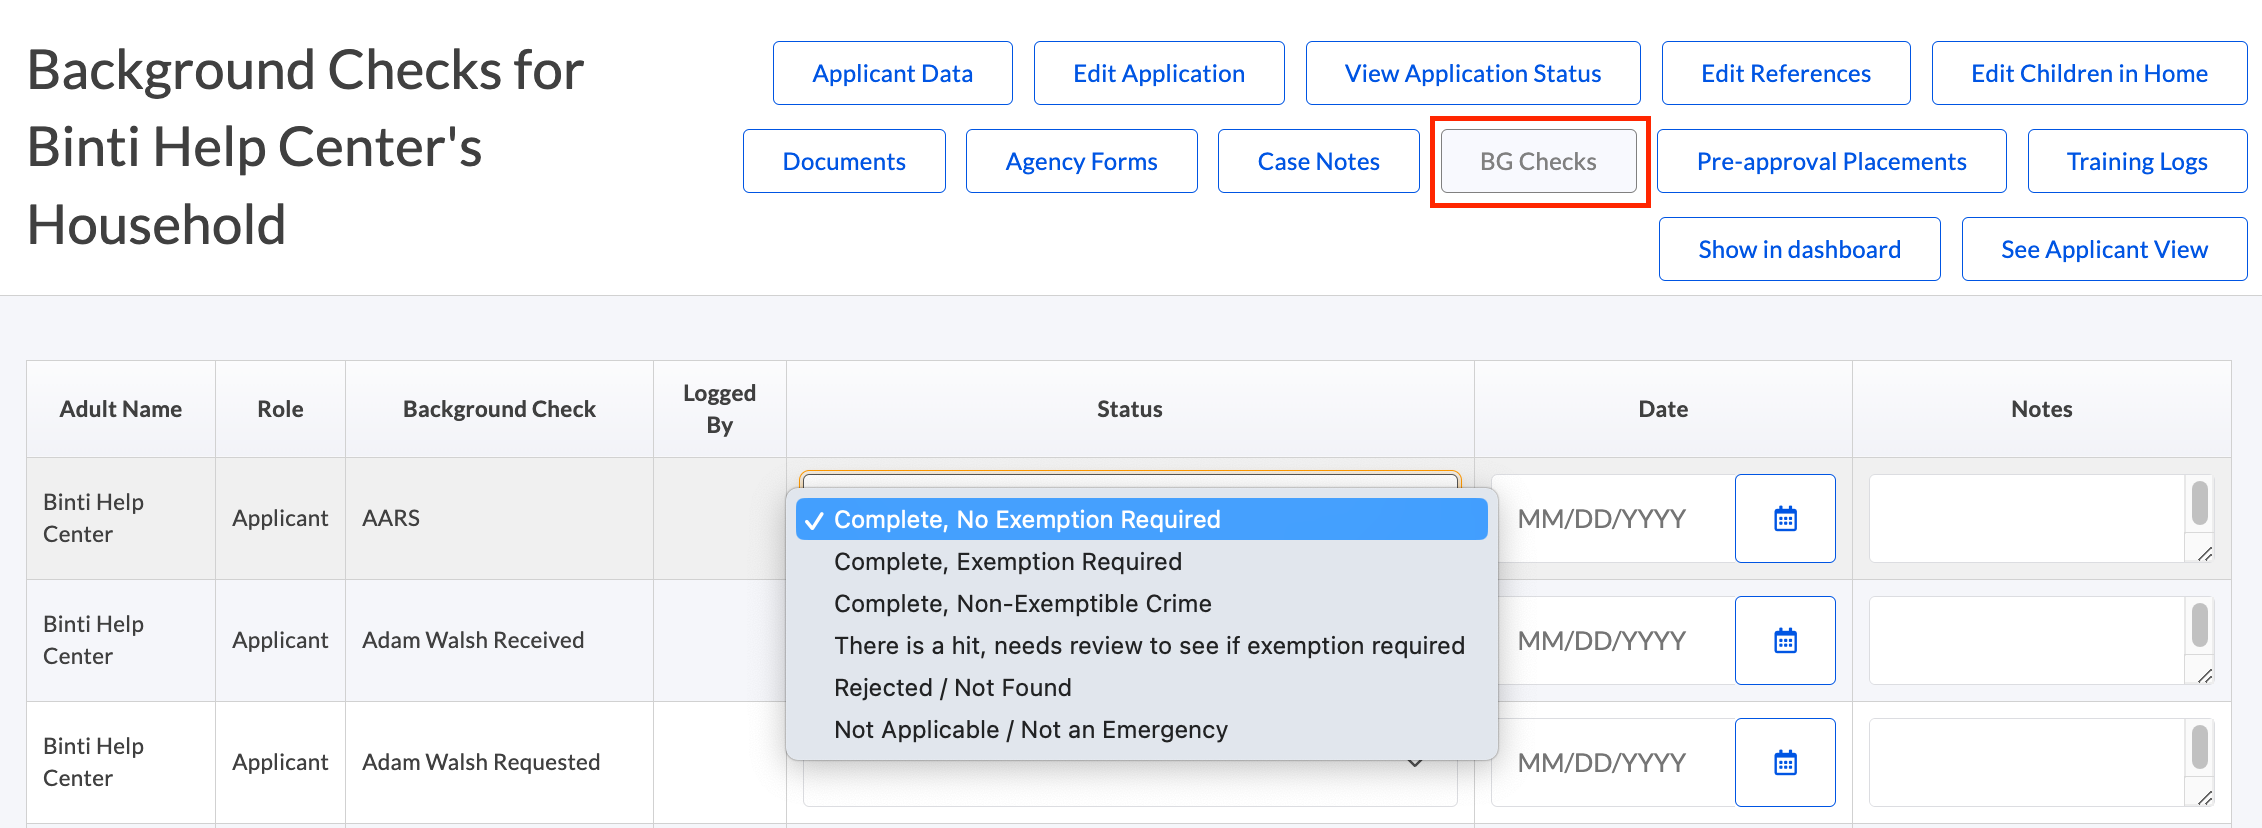This screenshot has height=828, width=2262.
Task: Open calendar picker for Adam Walsh Requested row
Action: click(x=1785, y=762)
